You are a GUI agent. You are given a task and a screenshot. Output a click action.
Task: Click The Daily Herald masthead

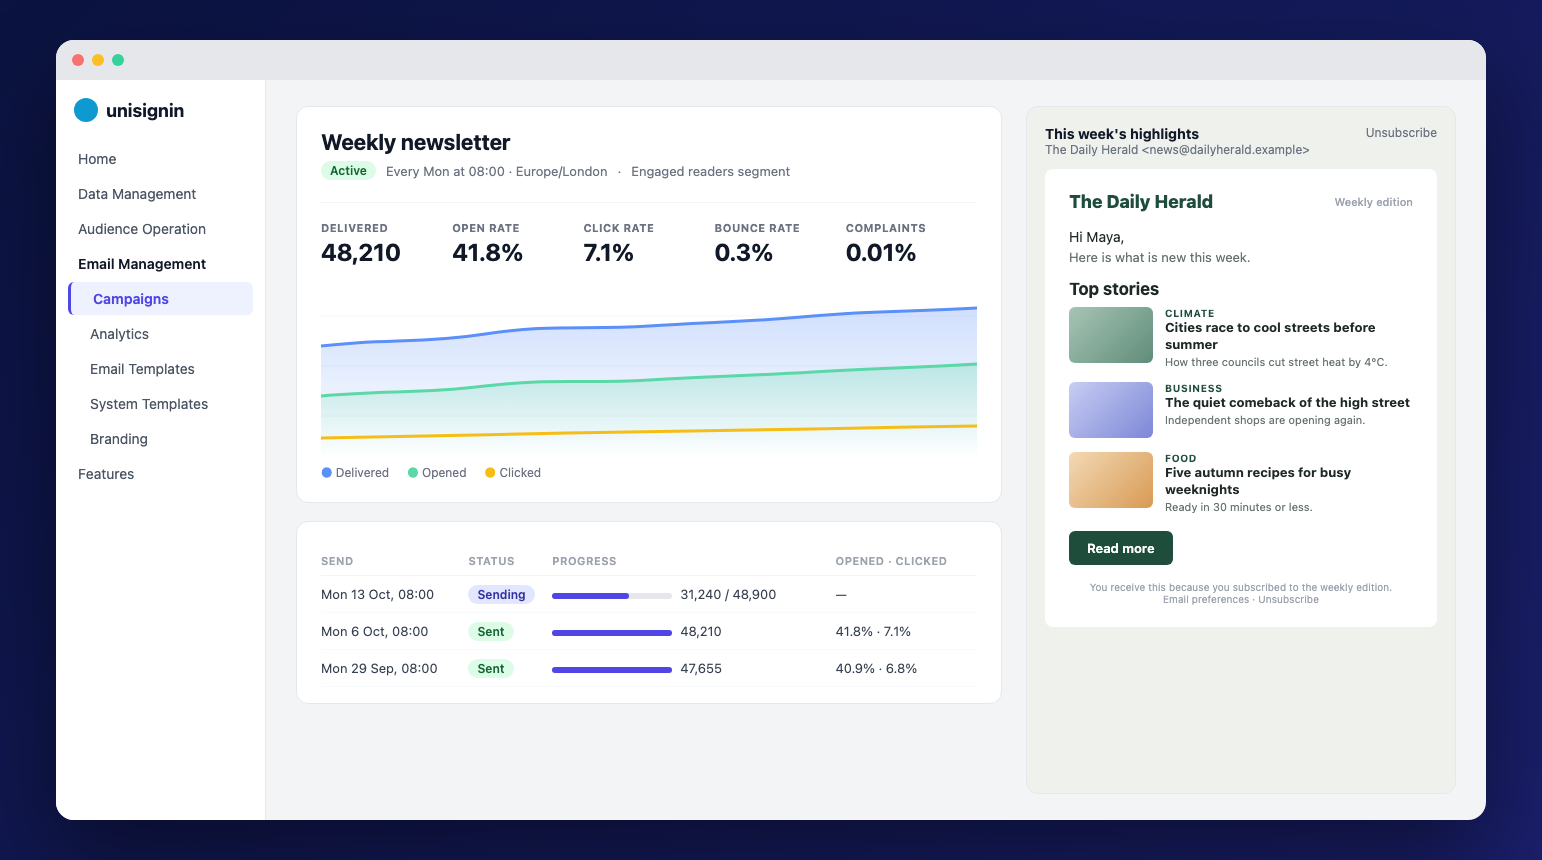1141,202
